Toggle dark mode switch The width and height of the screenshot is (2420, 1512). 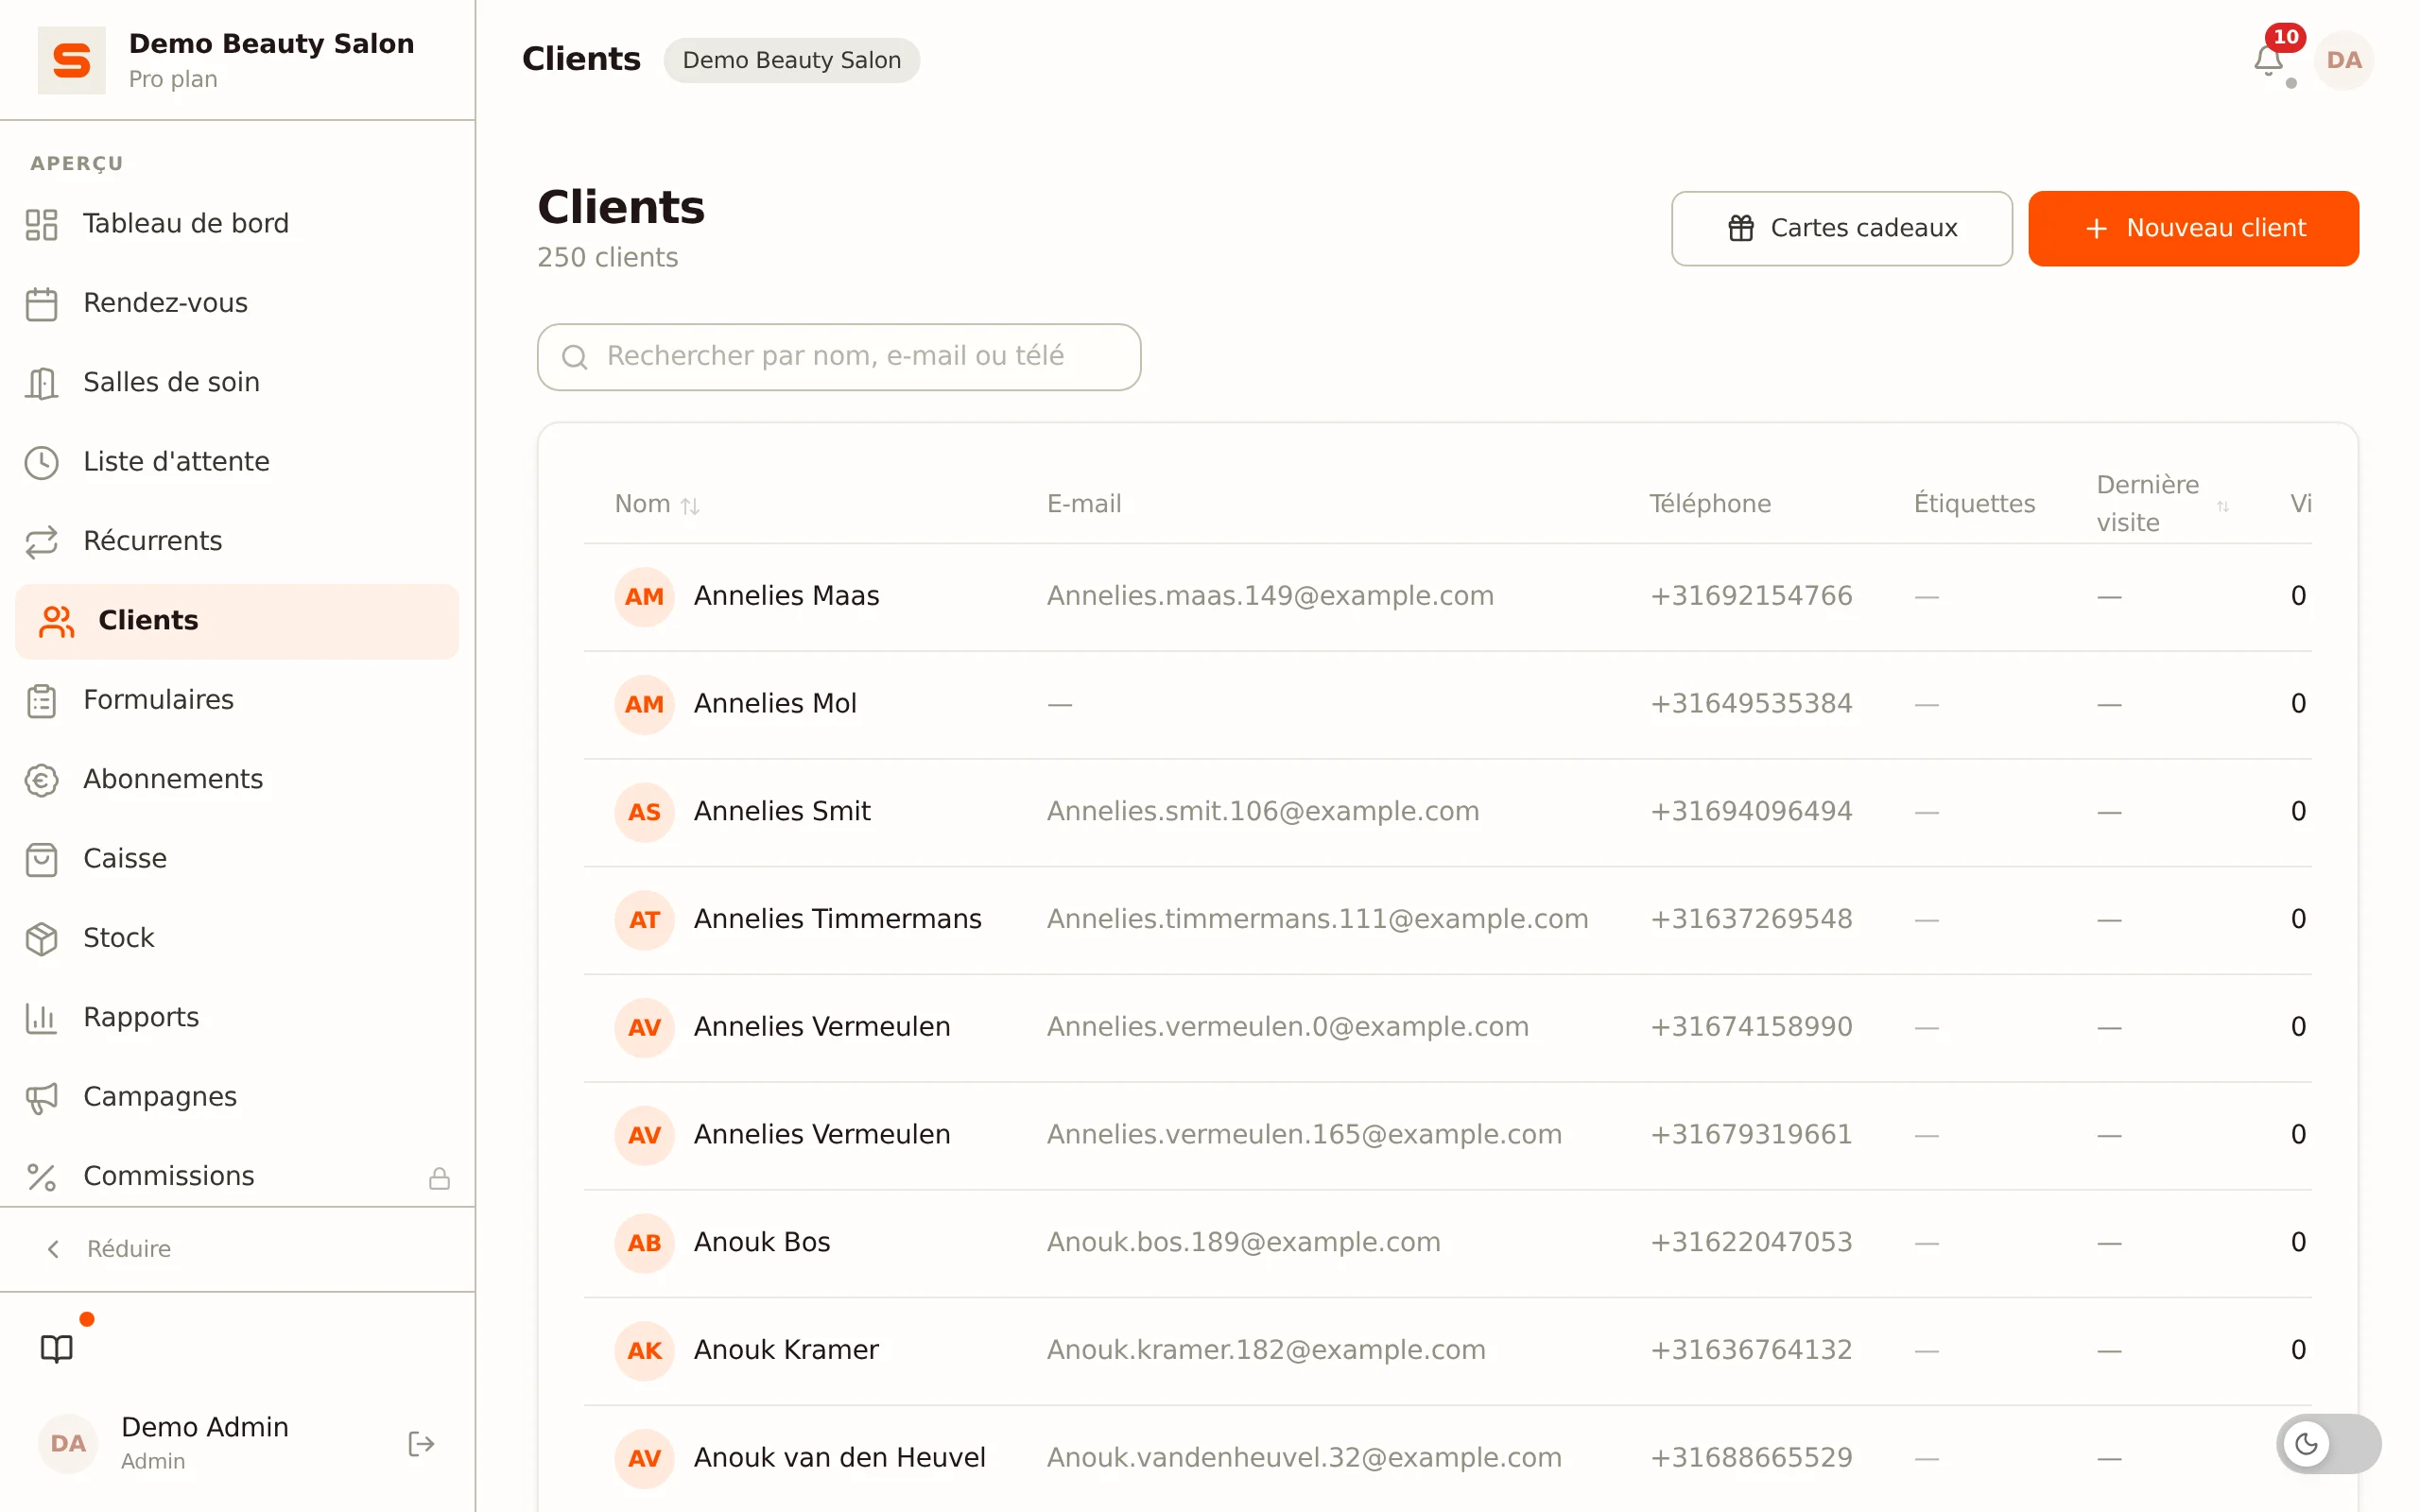point(2328,1443)
